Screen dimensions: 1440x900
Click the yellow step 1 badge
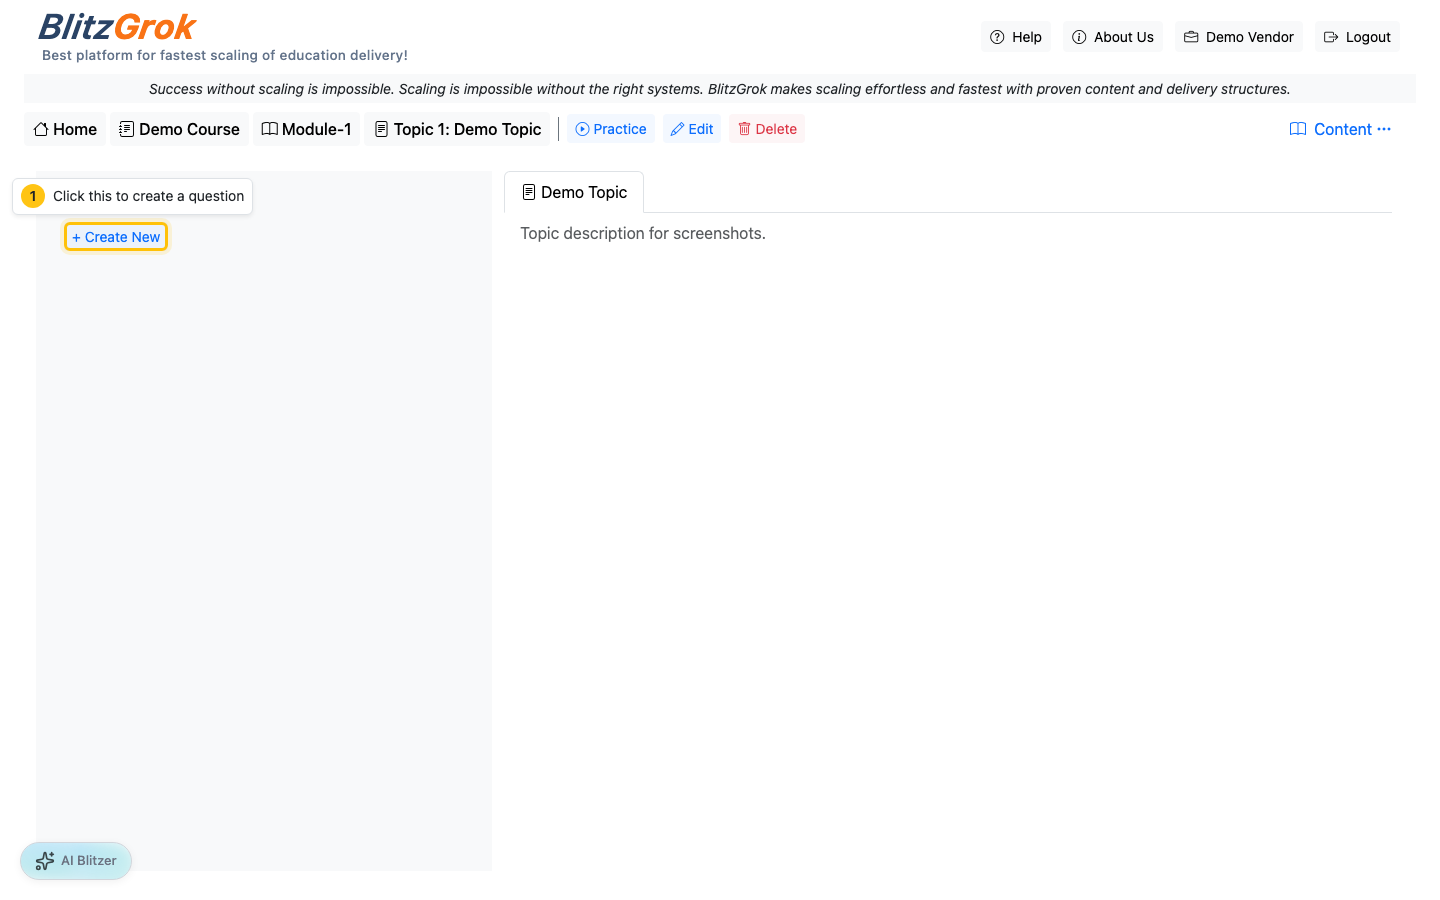click(33, 196)
